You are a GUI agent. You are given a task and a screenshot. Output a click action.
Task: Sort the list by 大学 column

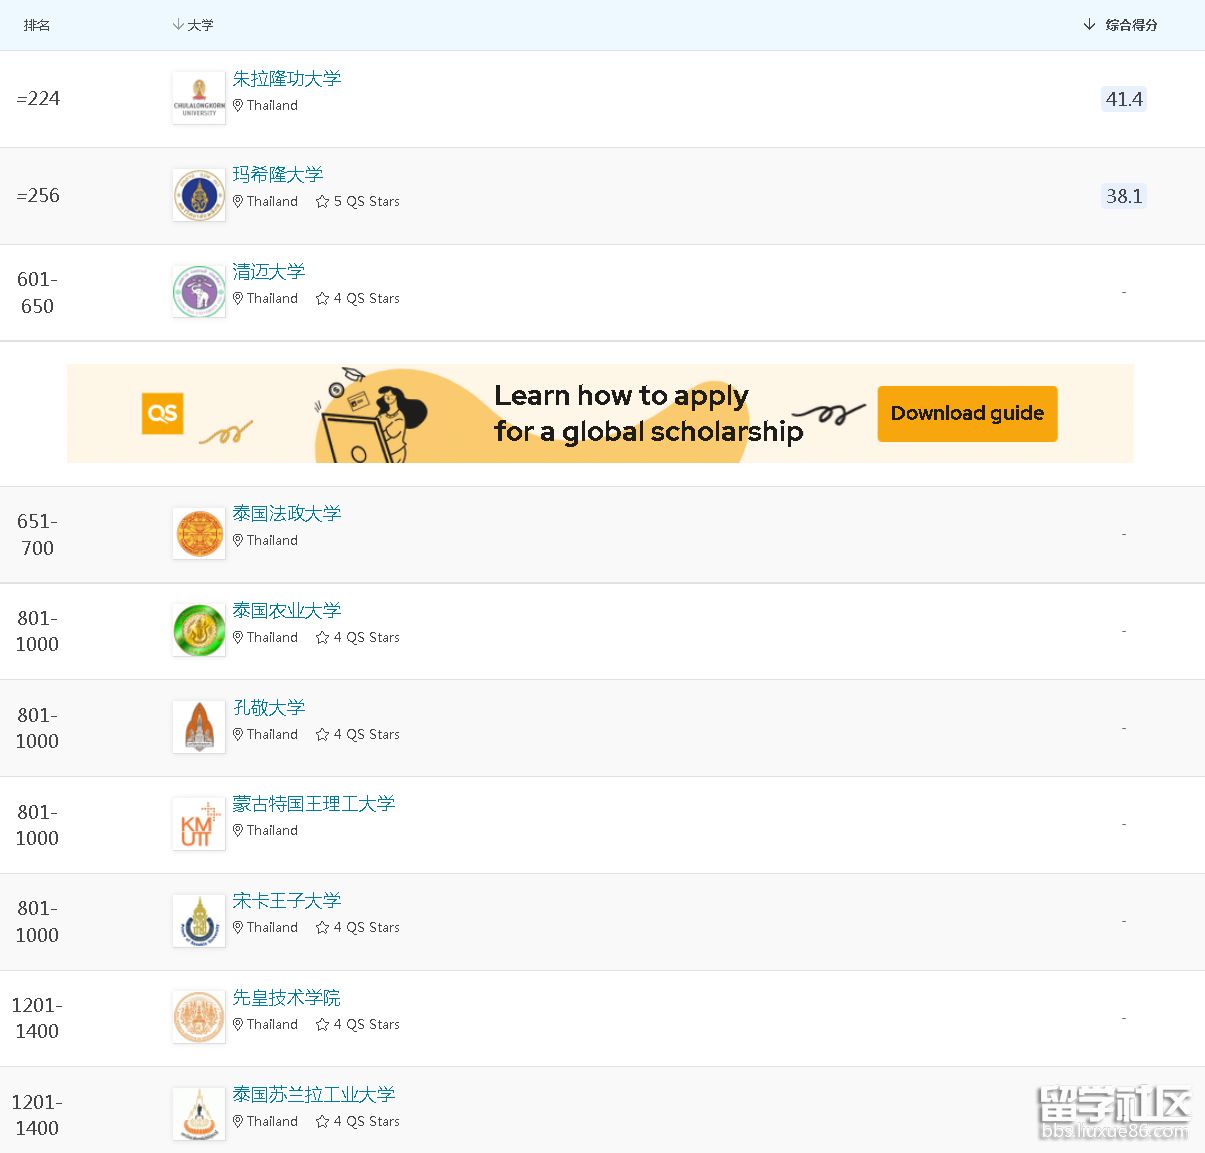(193, 25)
